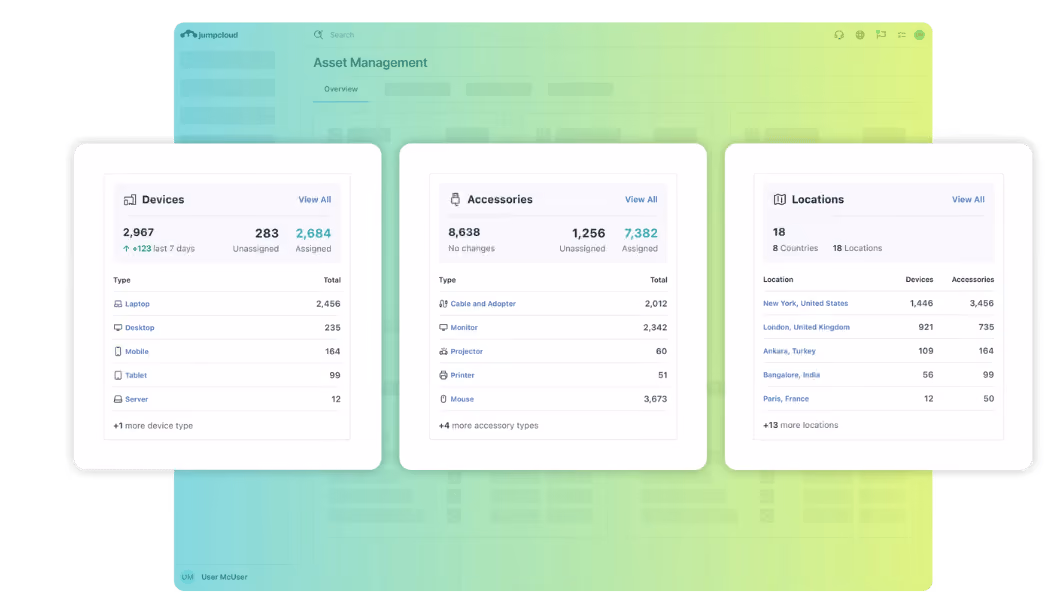Open the green UM avatar top right

coord(919,35)
